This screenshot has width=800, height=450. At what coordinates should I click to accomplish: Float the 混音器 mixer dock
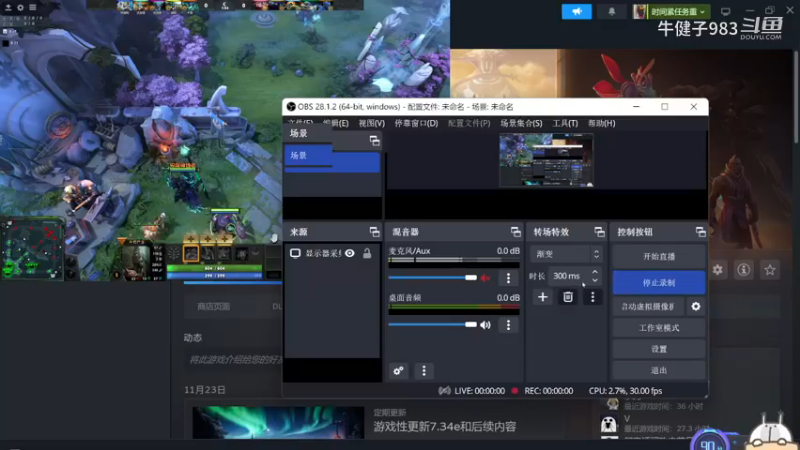(516, 232)
